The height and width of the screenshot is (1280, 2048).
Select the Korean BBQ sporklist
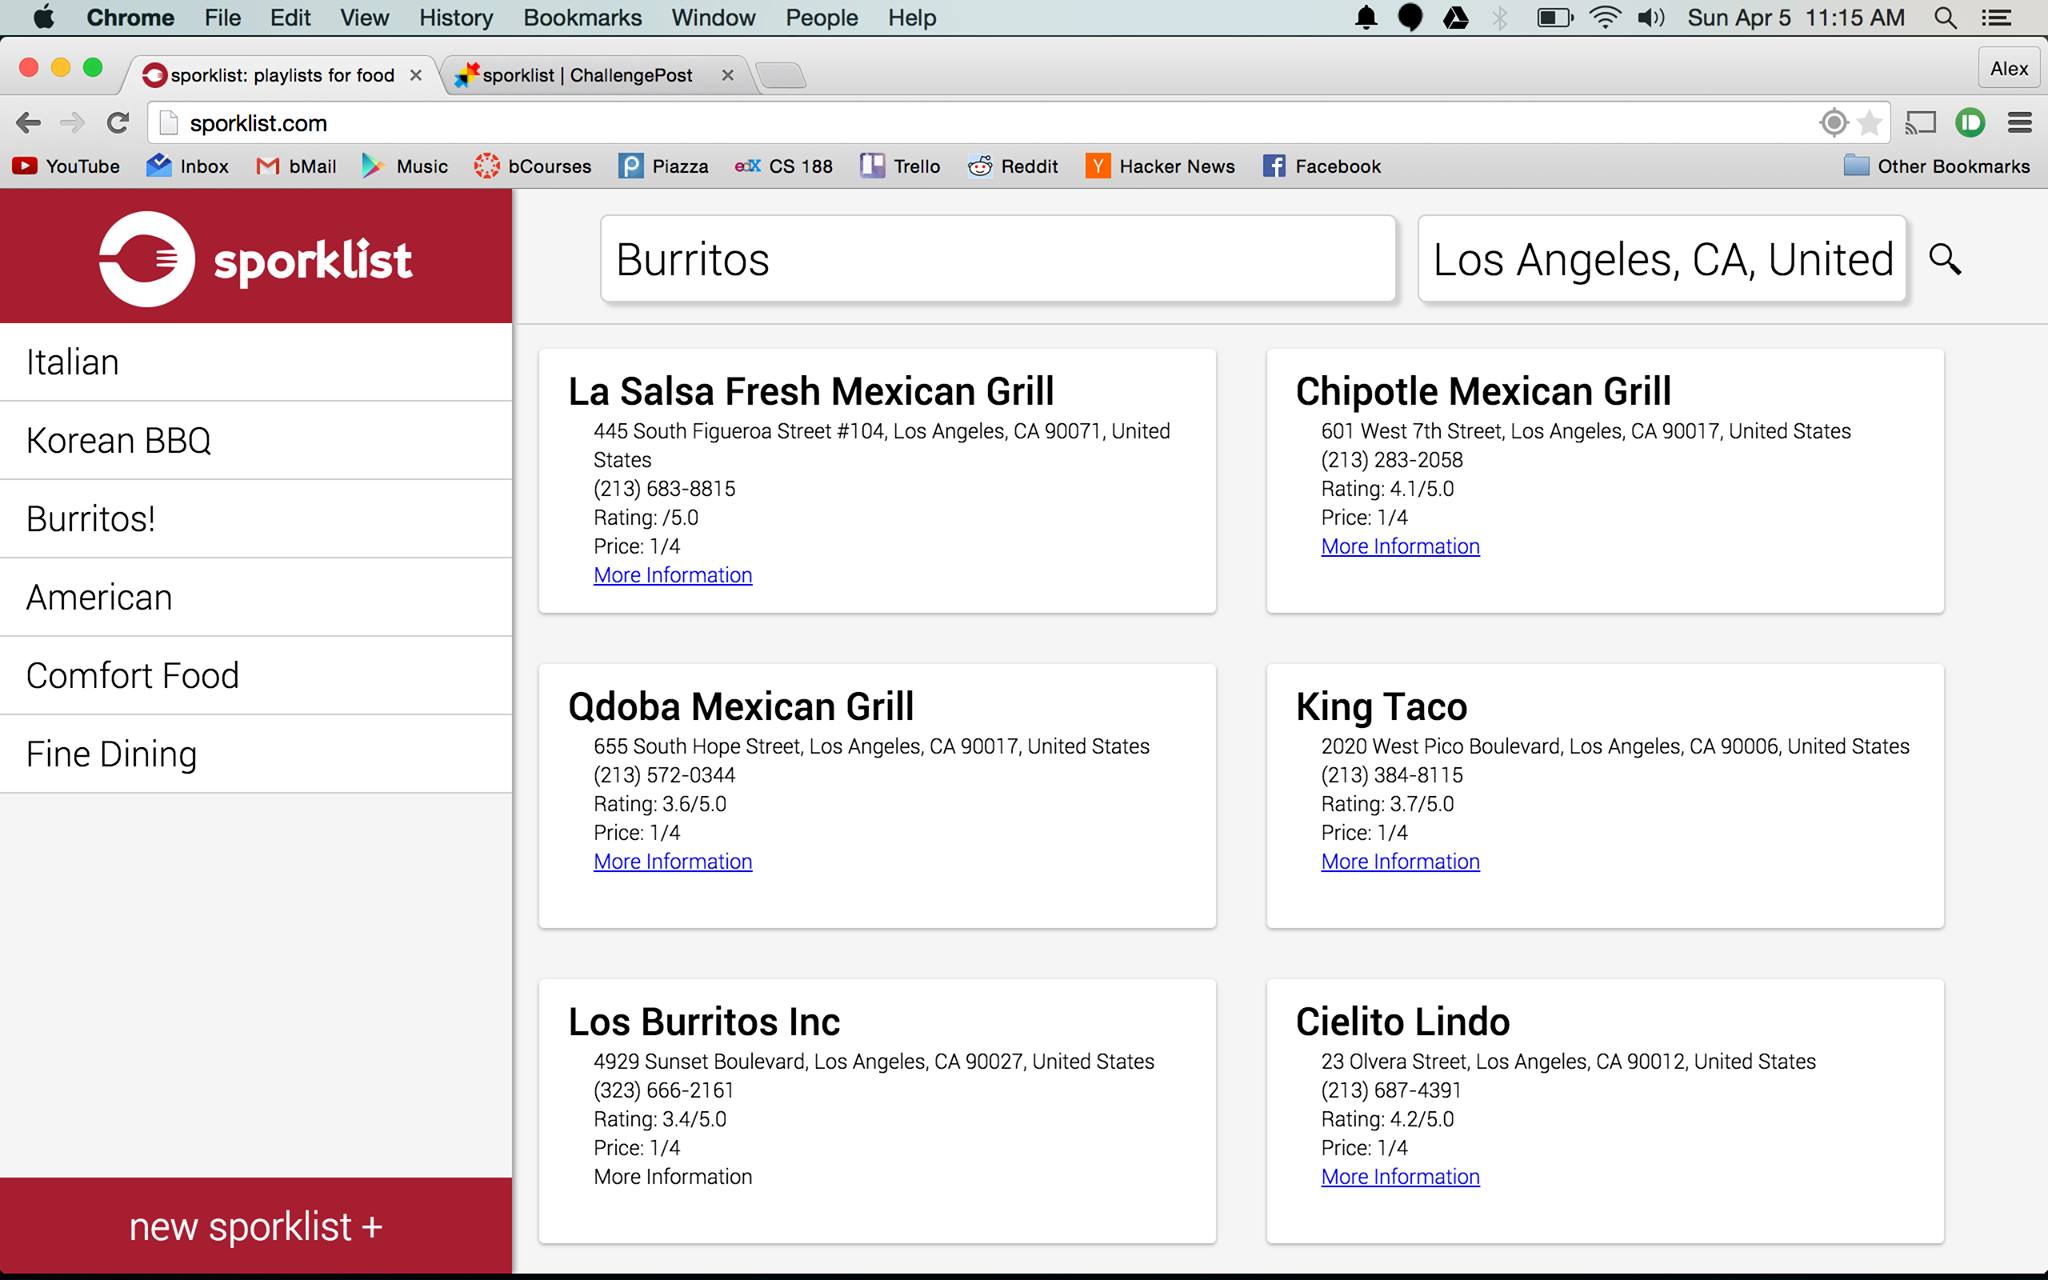coord(119,440)
